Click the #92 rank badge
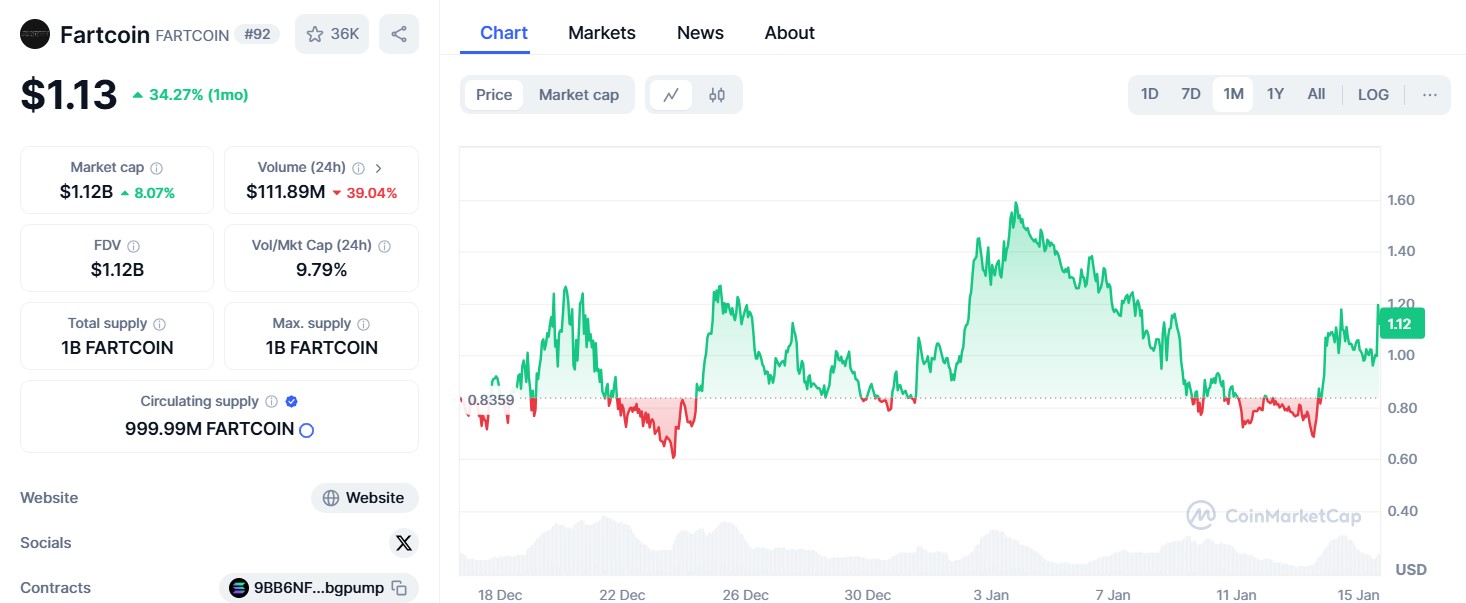This screenshot has width=1466, height=603. click(258, 34)
